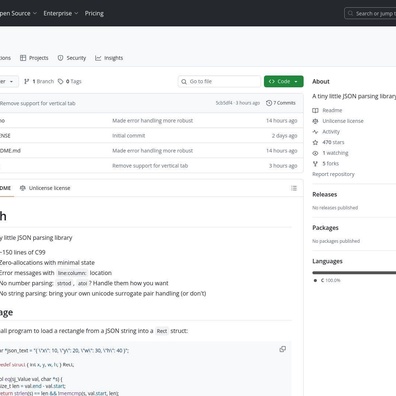Image resolution: width=396 pixels, height=396 pixels.
Task: View the 1 Branch link
Action: coord(39,81)
